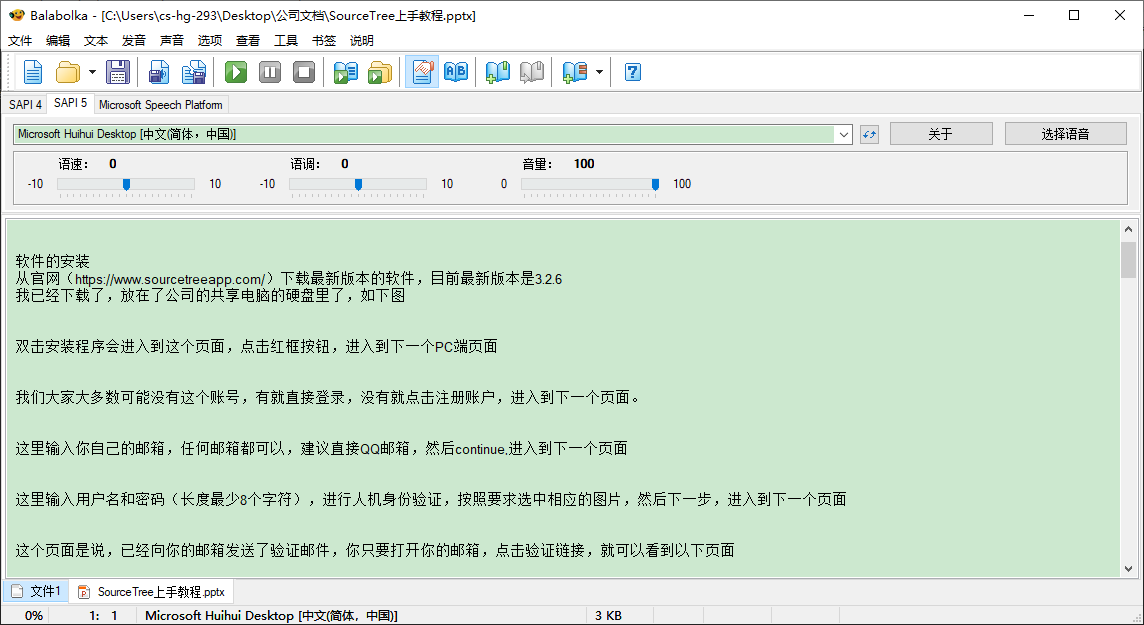Expand the recent files arrow beside open
This screenshot has width=1144, height=625.
point(92,72)
